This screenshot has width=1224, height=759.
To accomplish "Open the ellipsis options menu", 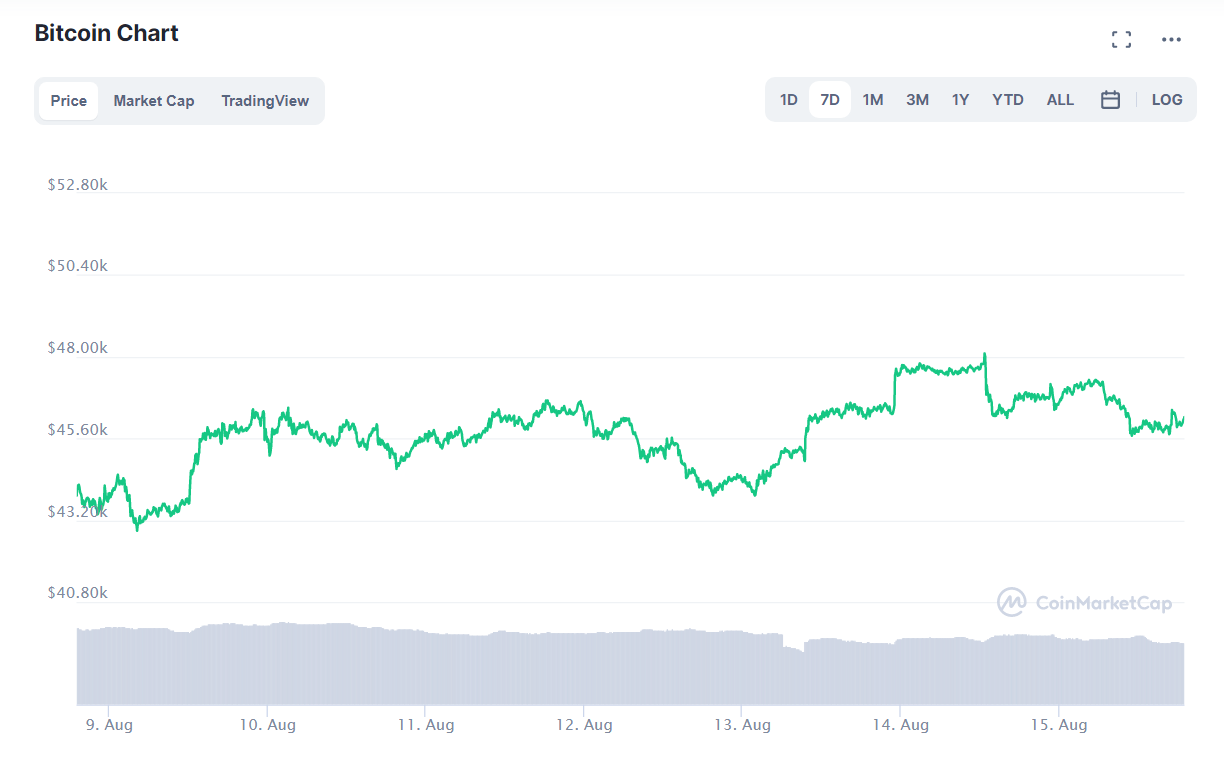I will (1171, 39).
